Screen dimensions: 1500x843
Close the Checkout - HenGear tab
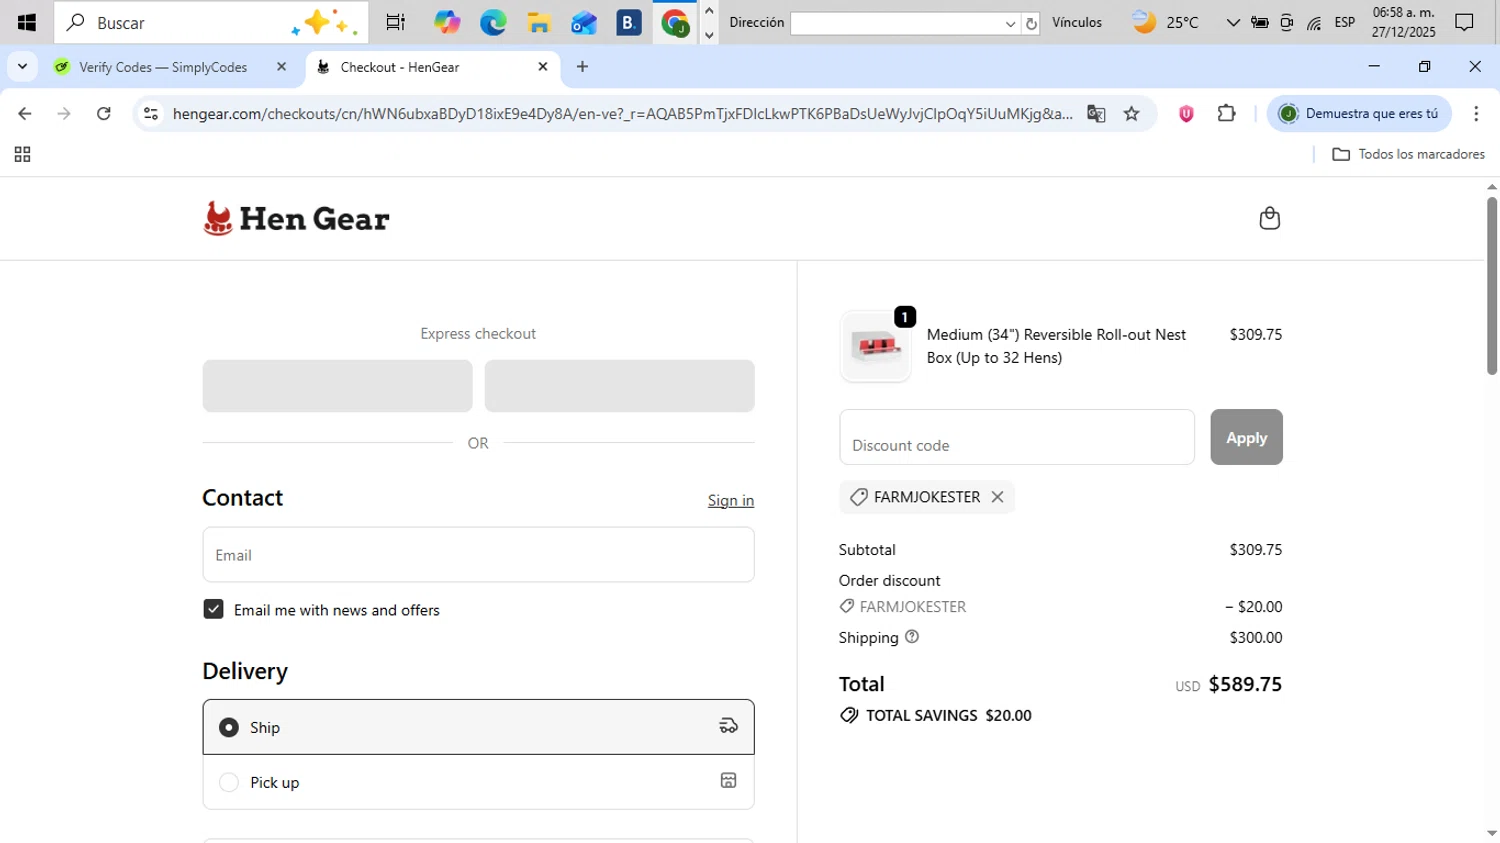point(543,67)
